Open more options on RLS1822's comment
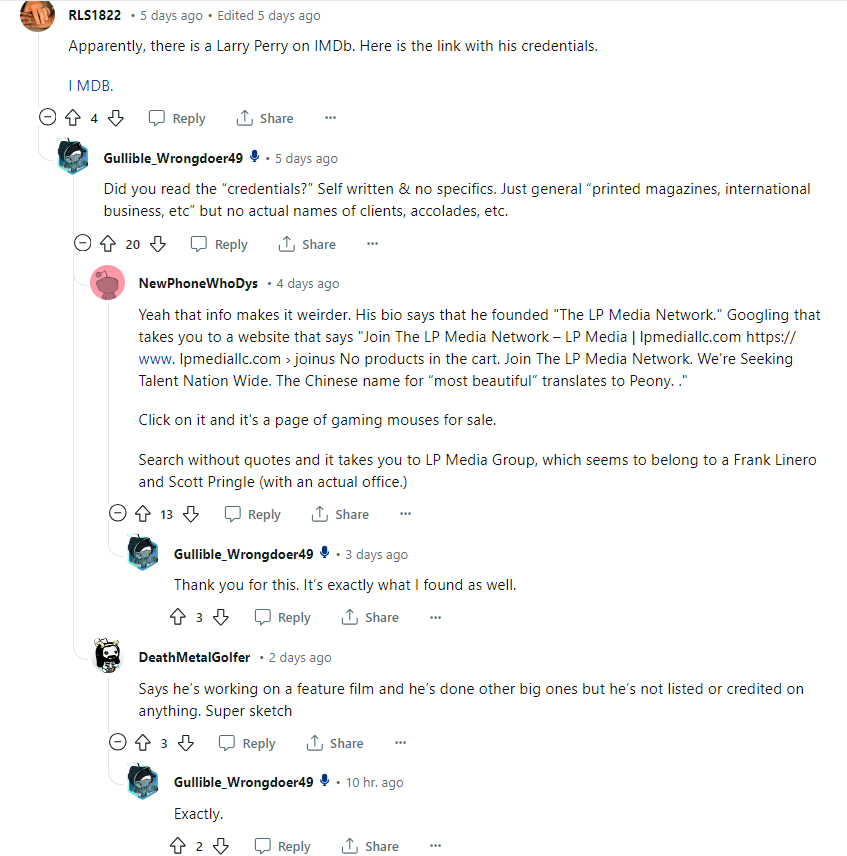Screen dimensions: 847x856 pos(330,118)
